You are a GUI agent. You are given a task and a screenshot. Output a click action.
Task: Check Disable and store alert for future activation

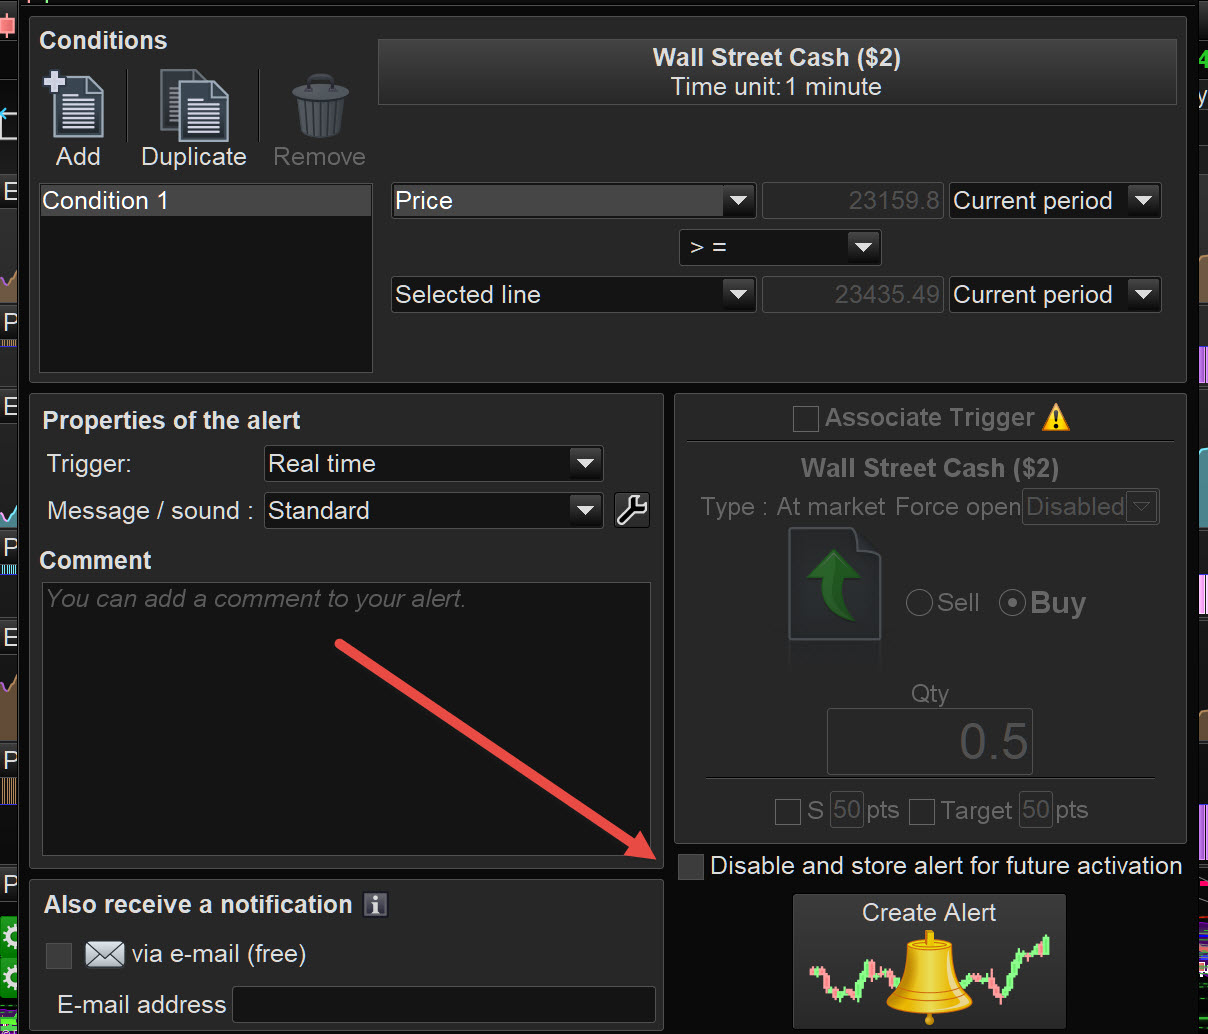tap(691, 867)
